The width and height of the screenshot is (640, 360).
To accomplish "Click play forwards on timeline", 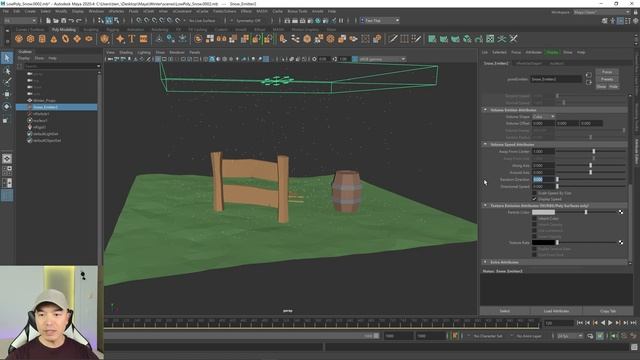I will (x=610, y=323).
